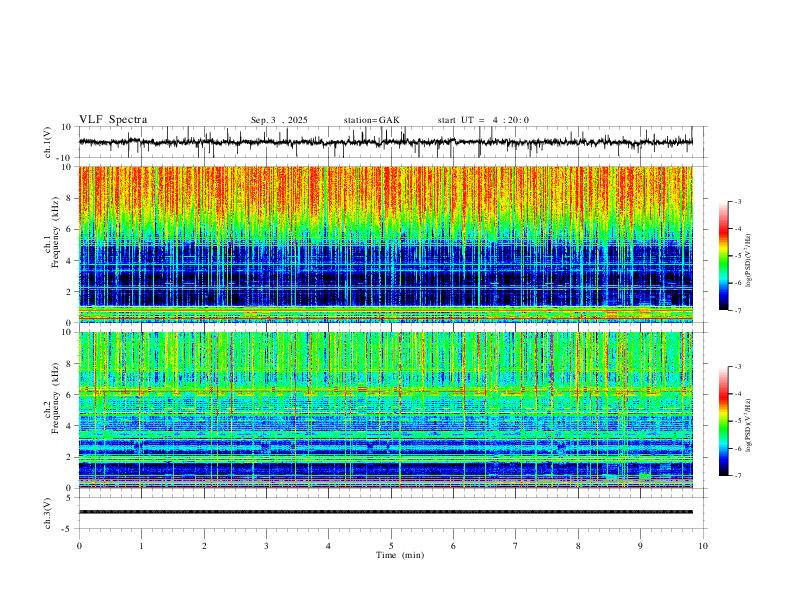
Task: Click time axis tick label "1"
Action: pyautogui.click(x=142, y=546)
